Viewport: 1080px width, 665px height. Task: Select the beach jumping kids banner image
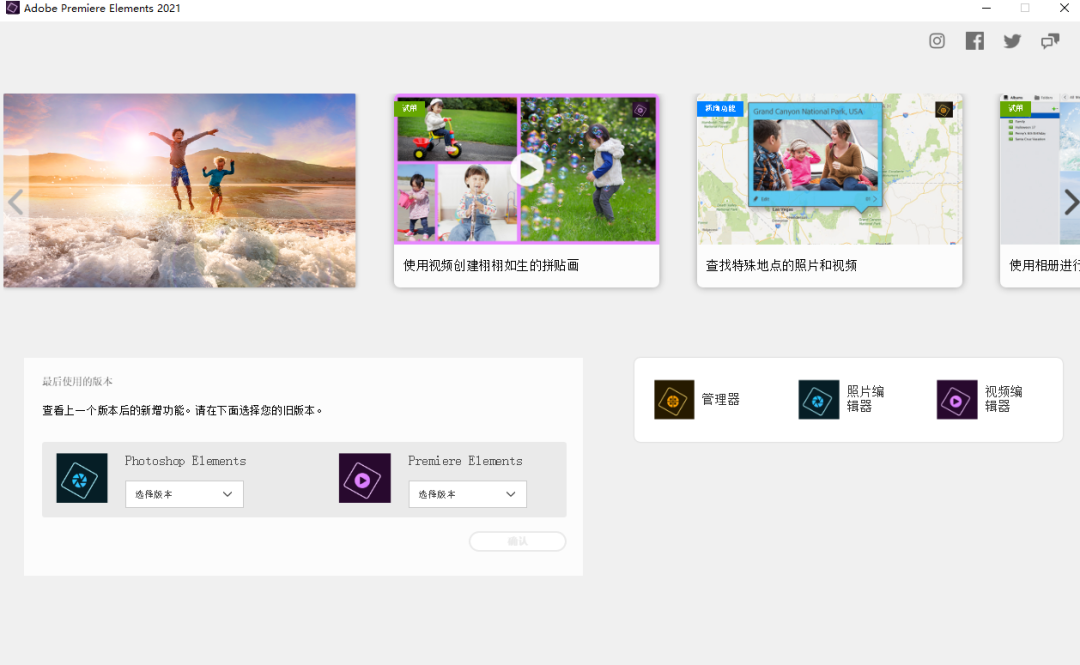click(x=180, y=190)
